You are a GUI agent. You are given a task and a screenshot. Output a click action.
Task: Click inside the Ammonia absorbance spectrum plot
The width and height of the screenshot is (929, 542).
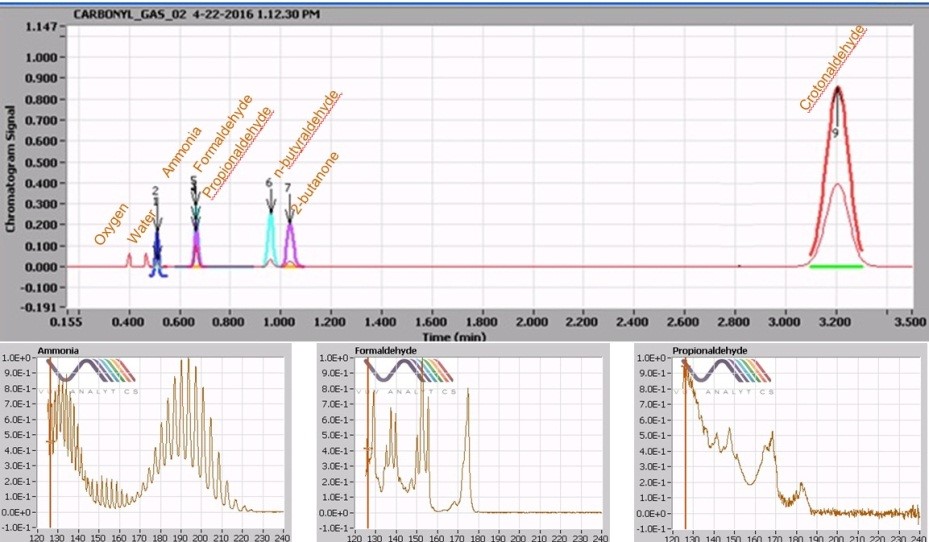(x=161, y=442)
